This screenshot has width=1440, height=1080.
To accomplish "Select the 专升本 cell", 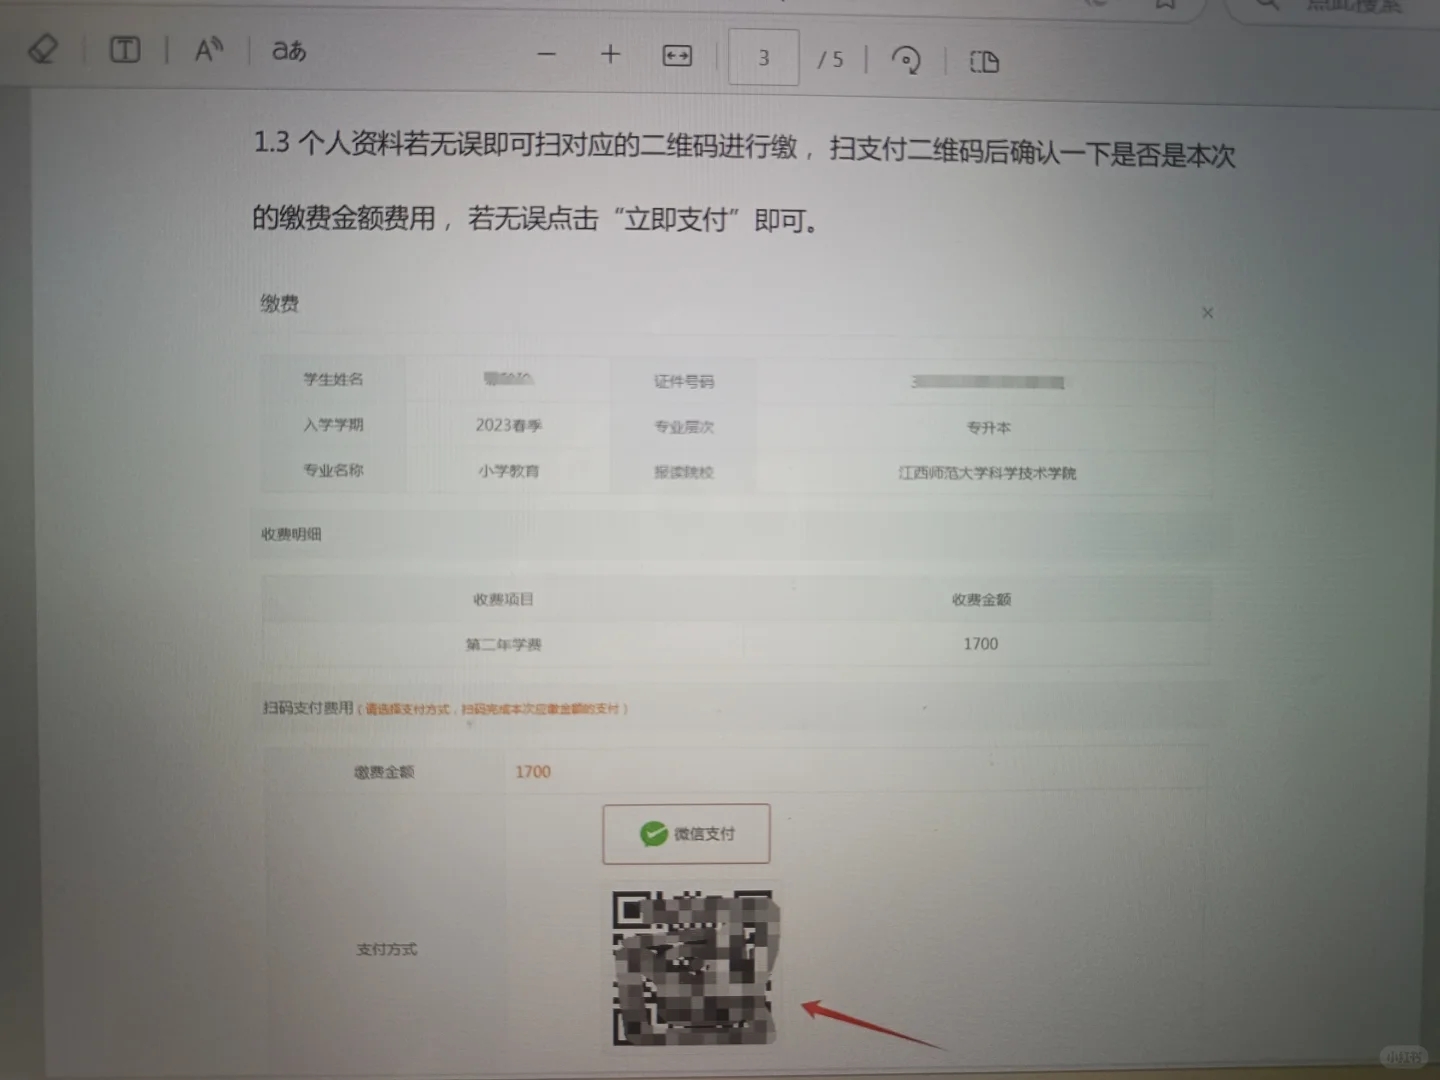I will 988,427.
